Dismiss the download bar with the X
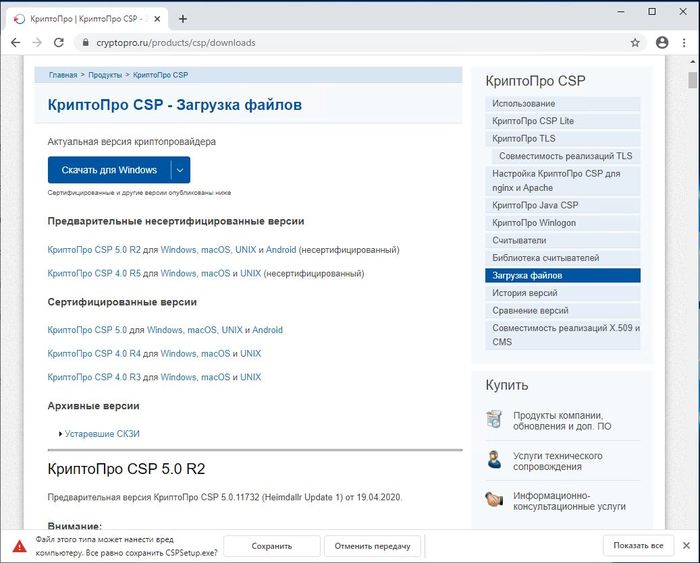700x563 pixels. coord(686,545)
